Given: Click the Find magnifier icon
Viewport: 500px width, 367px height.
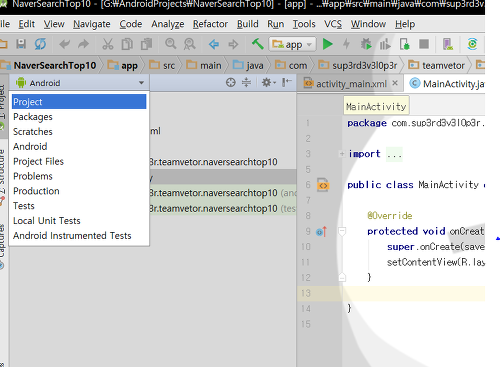Looking at the screenshot, I should [x=171, y=44].
